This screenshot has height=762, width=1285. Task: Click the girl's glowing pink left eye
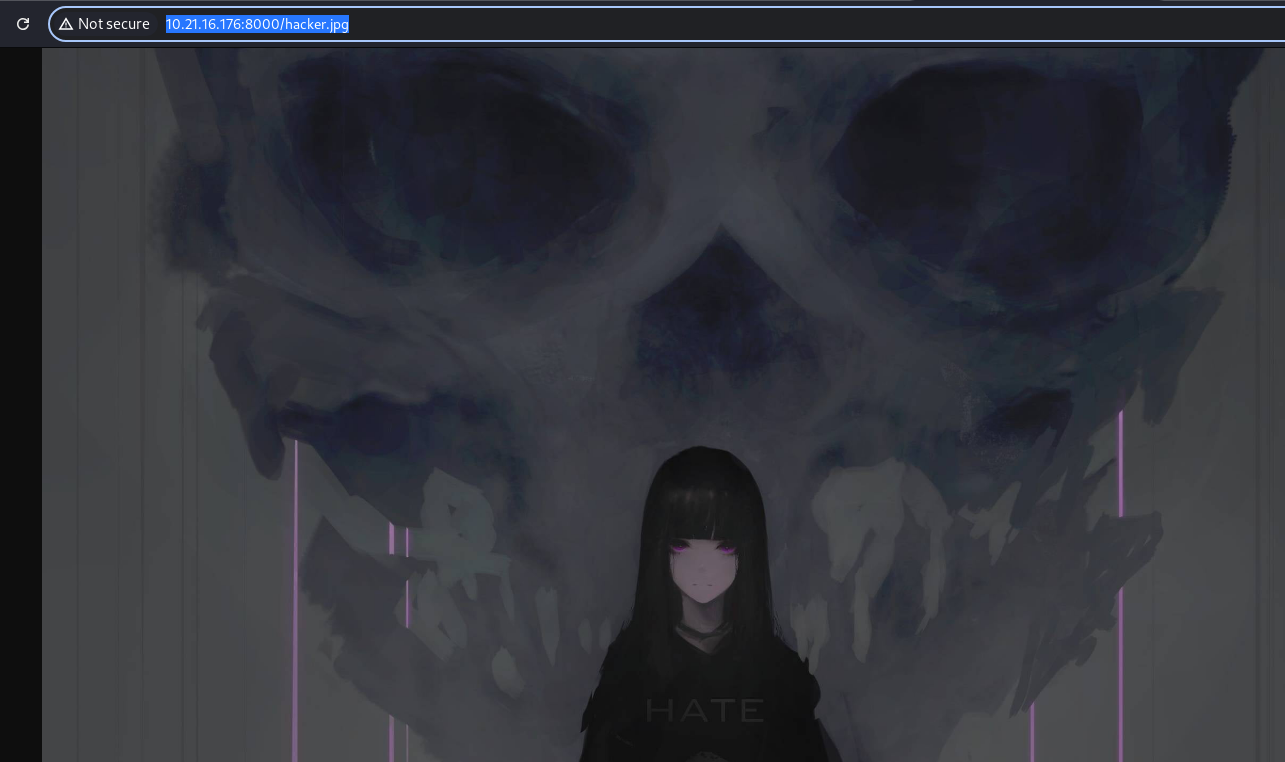pos(681,548)
